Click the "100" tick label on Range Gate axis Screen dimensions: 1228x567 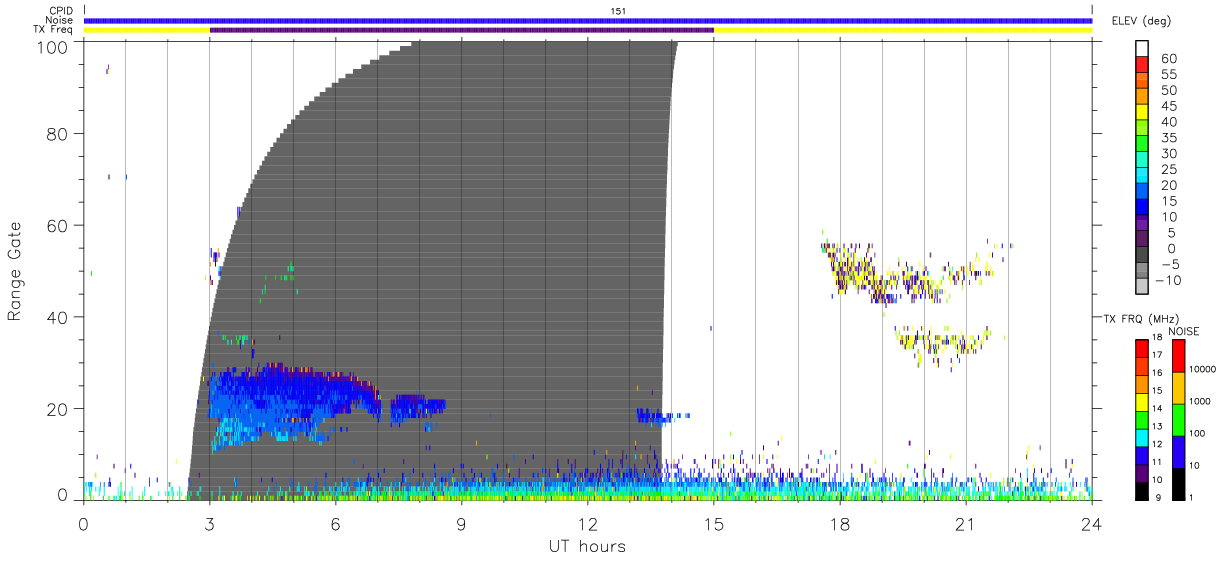click(x=53, y=46)
